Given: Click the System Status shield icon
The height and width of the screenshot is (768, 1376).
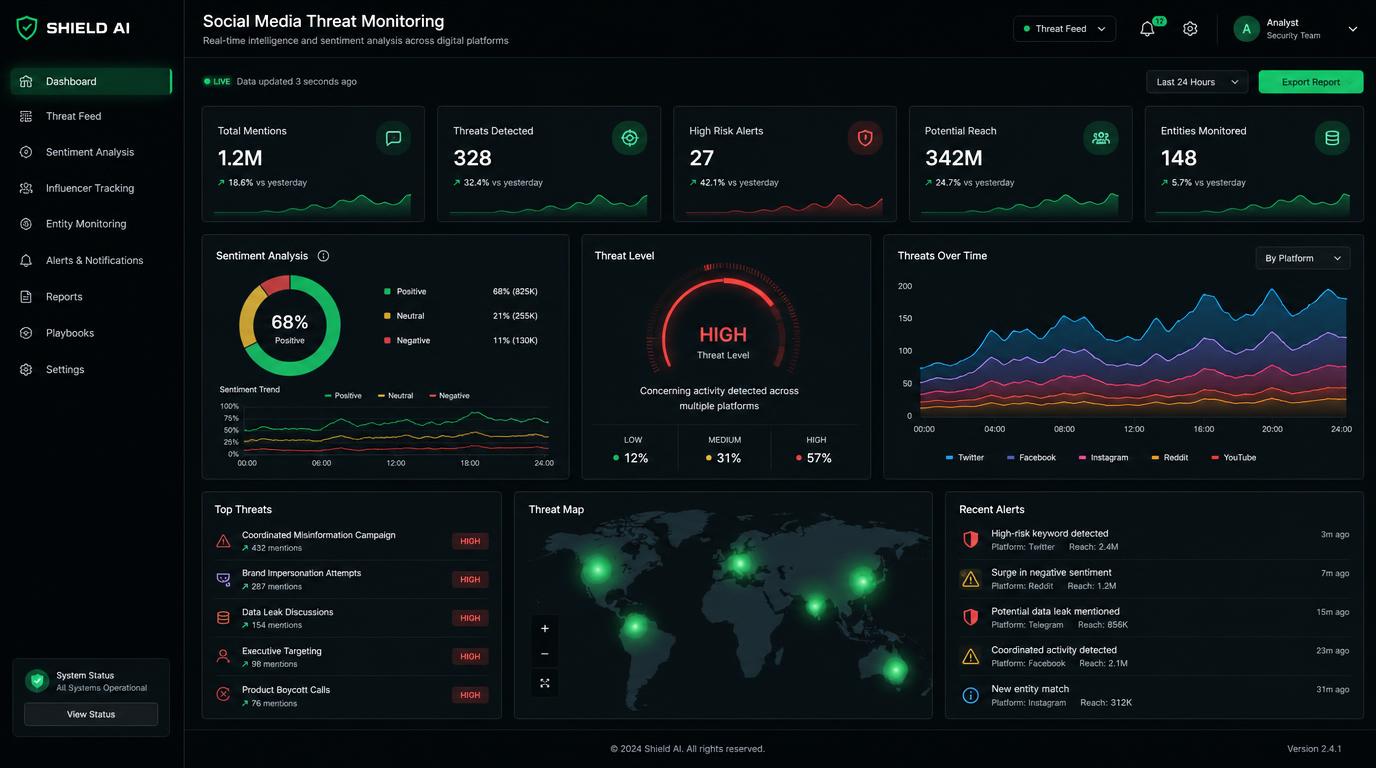Looking at the screenshot, I should 37,681.
